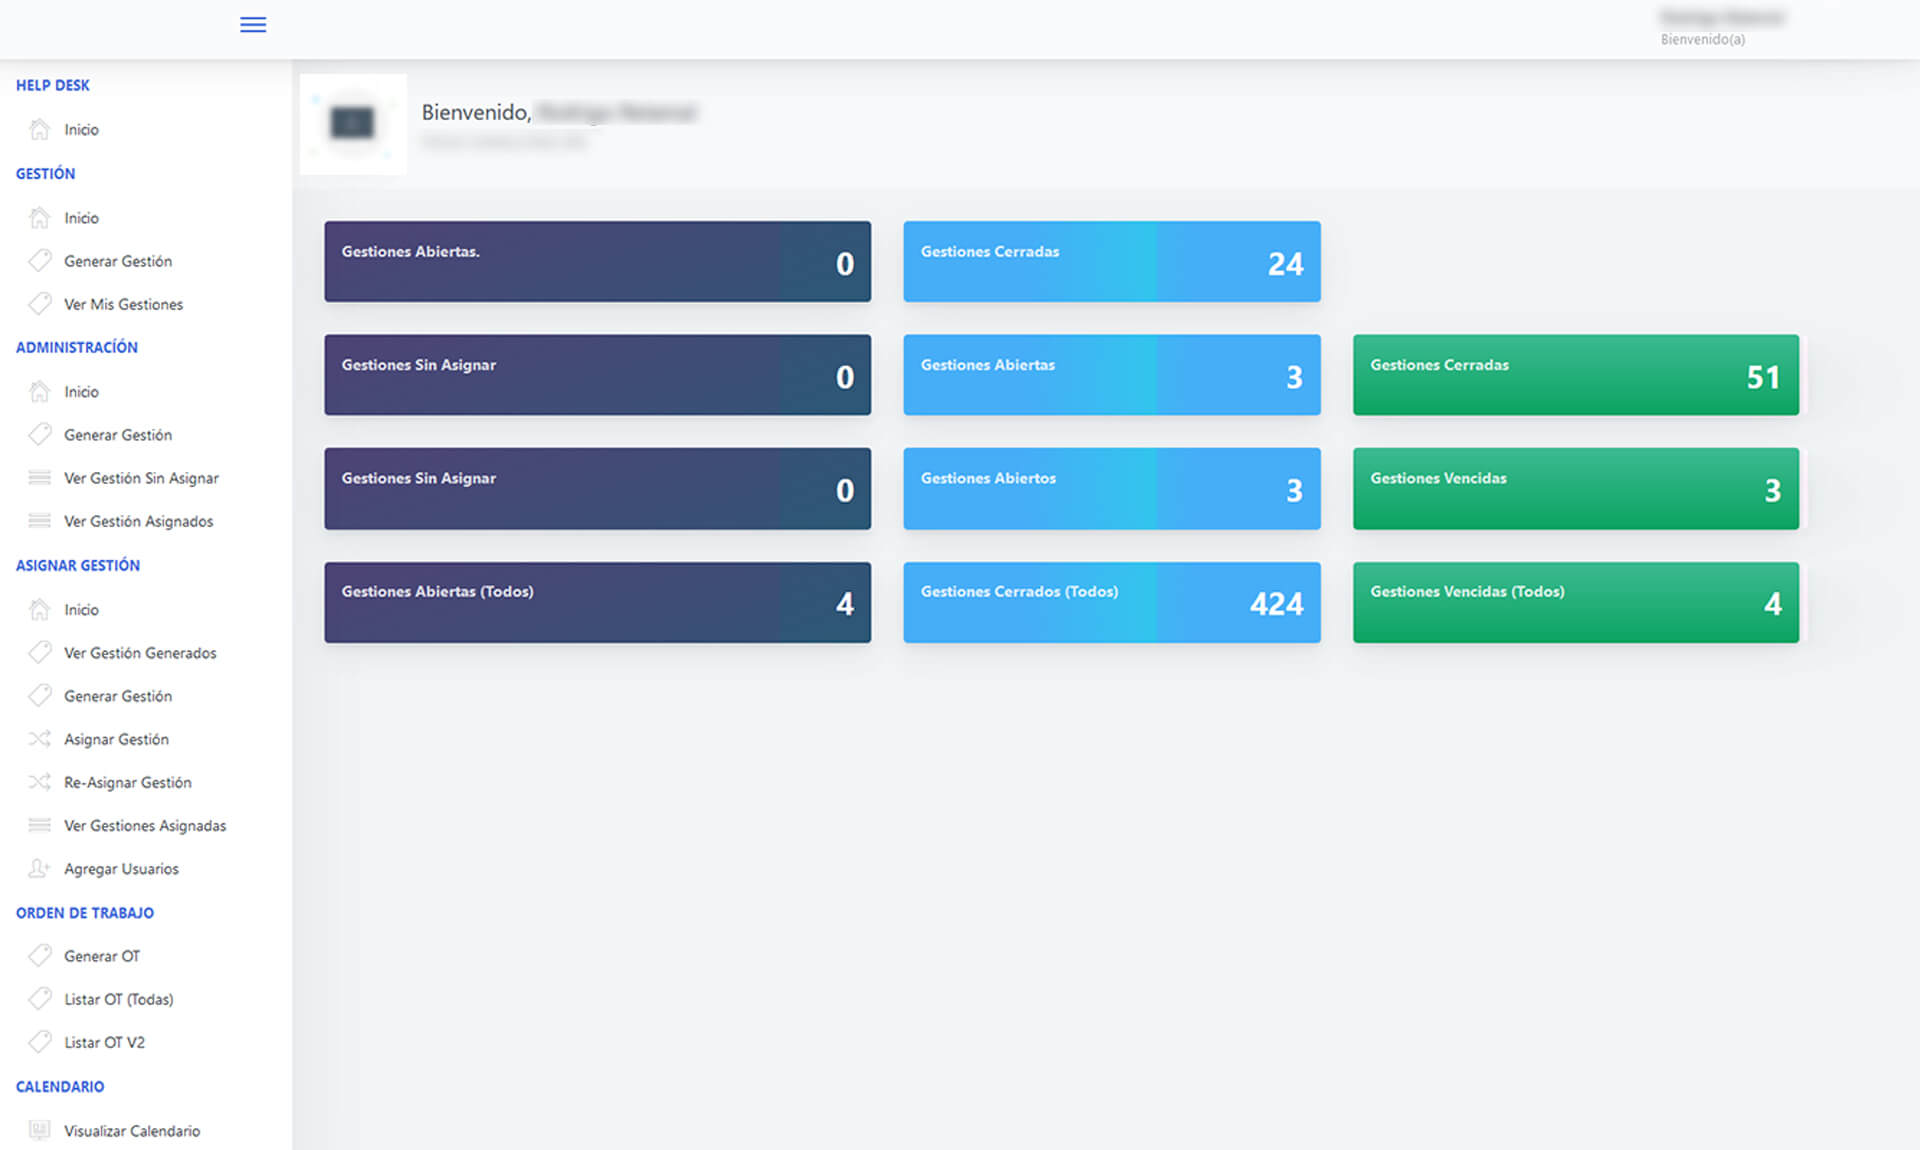Click the Gestiones Vencidas (Todos) card
Viewport: 1920px width, 1150px height.
point(1575,602)
